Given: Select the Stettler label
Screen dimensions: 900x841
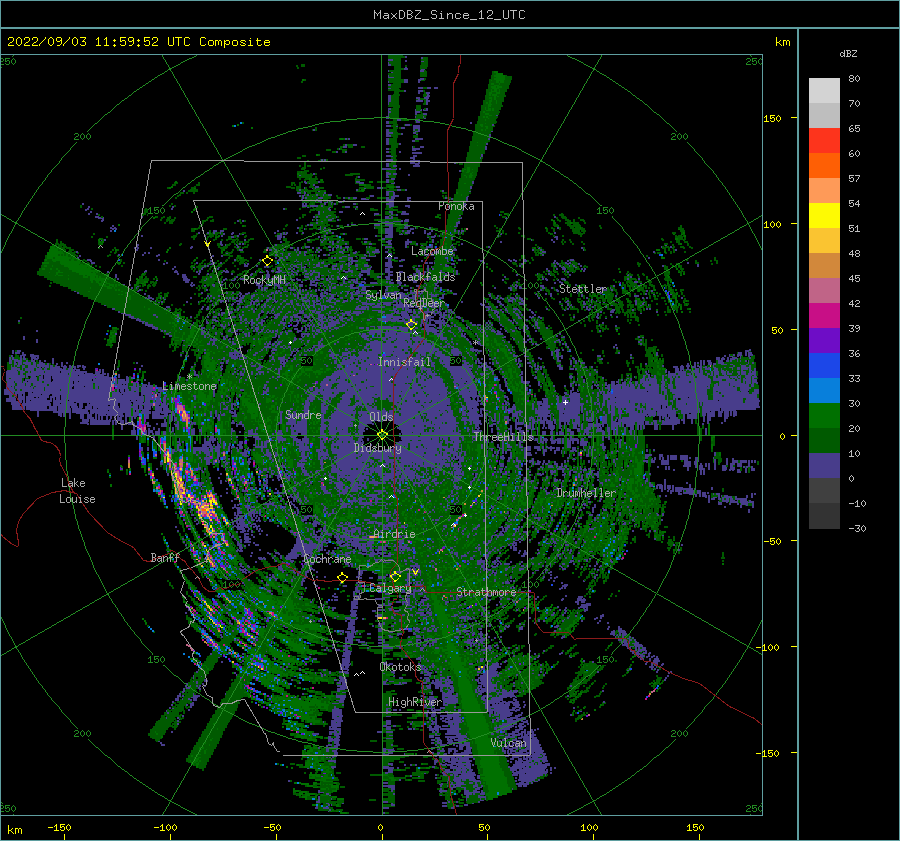Looking at the screenshot, I should click(x=583, y=289).
